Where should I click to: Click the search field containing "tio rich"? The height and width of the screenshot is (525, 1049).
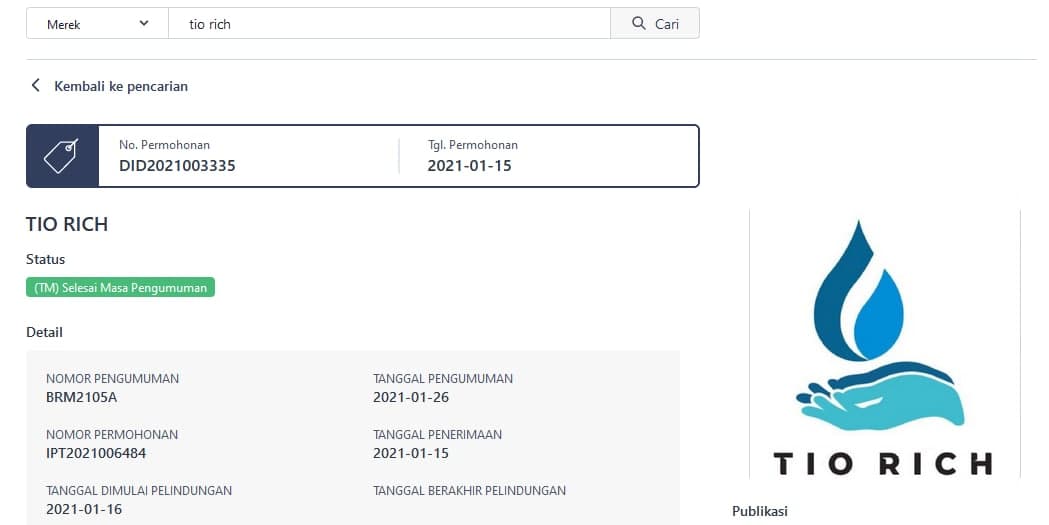tap(388, 24)
